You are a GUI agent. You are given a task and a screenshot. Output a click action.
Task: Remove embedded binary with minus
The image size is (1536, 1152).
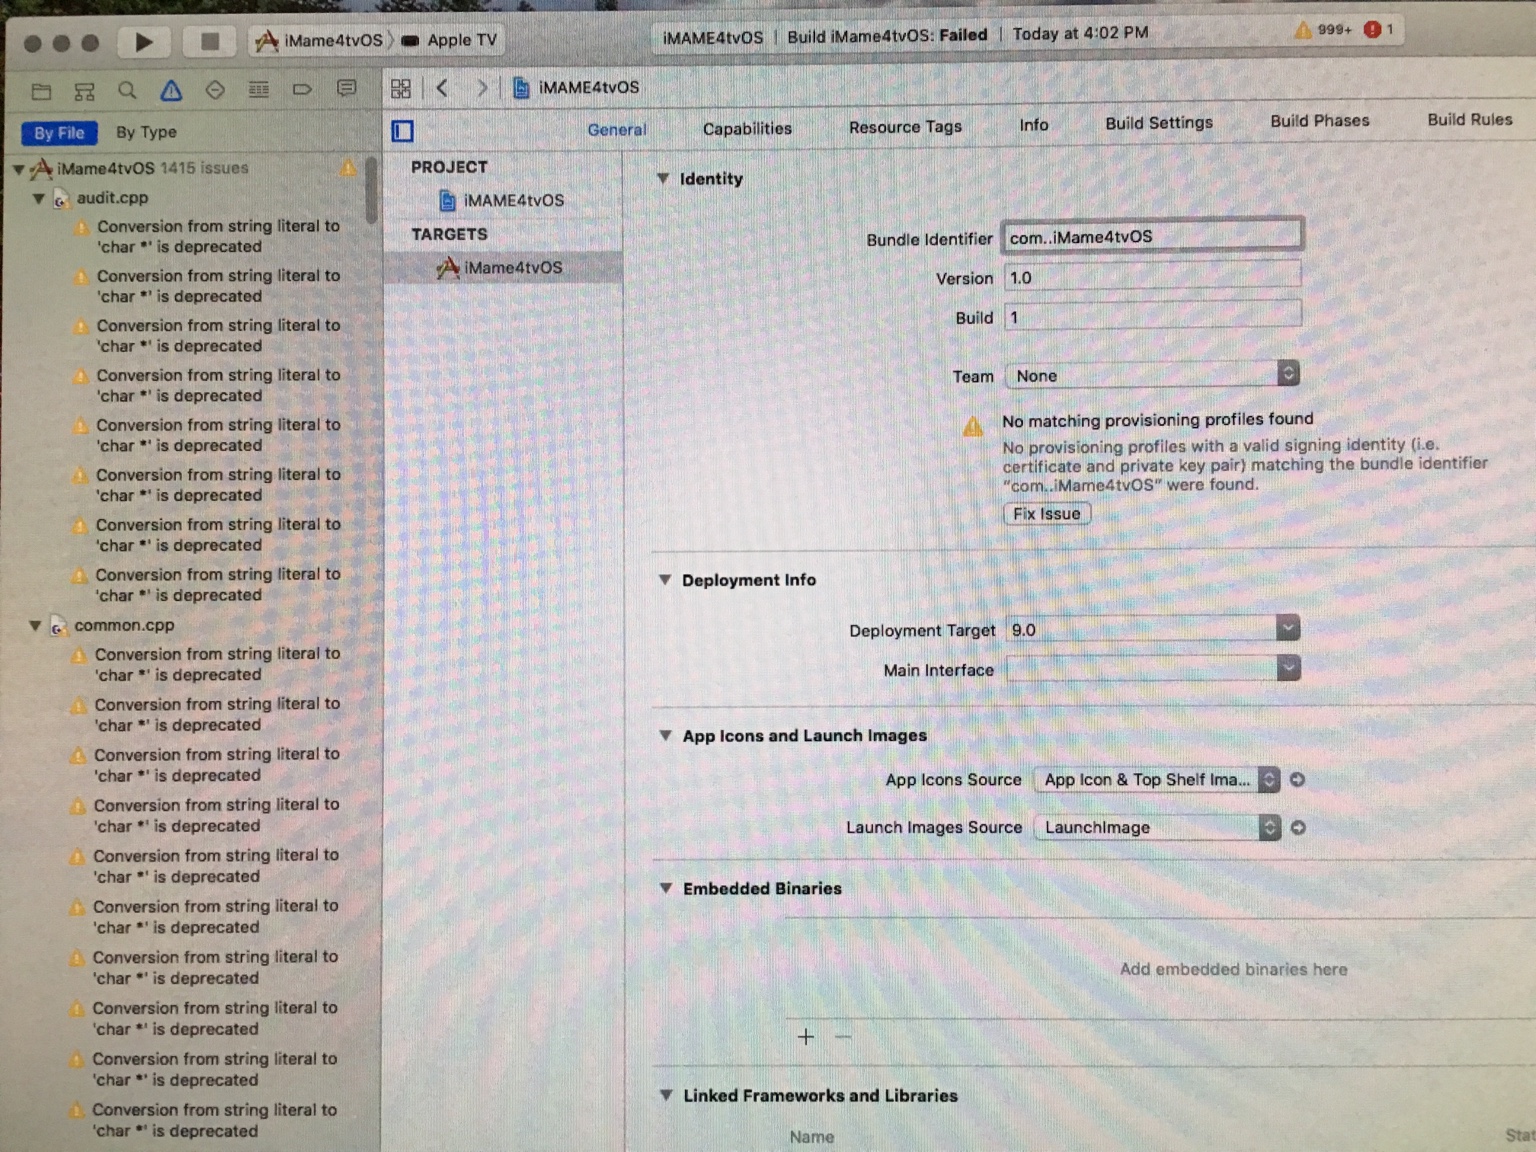[x=843, y=1037]
